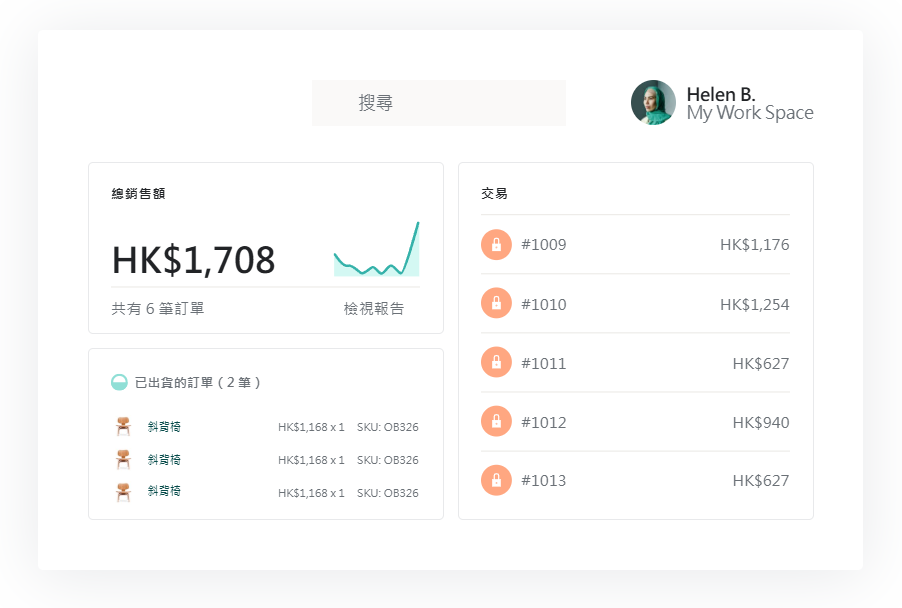Select the lock icon for transaction #1010

[x=497, y=303]
